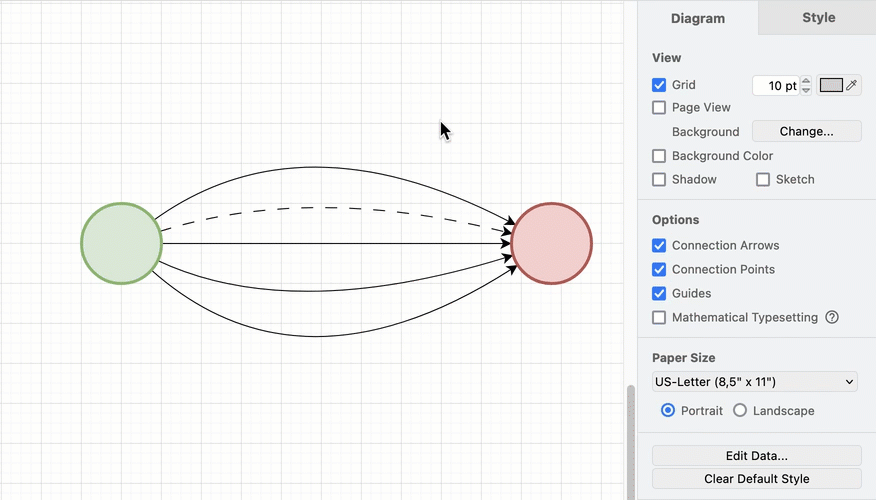Switch to the Diagram tab
Image resolution: width=876 pixels, height=500 pixels.
[x=698, y=18]
